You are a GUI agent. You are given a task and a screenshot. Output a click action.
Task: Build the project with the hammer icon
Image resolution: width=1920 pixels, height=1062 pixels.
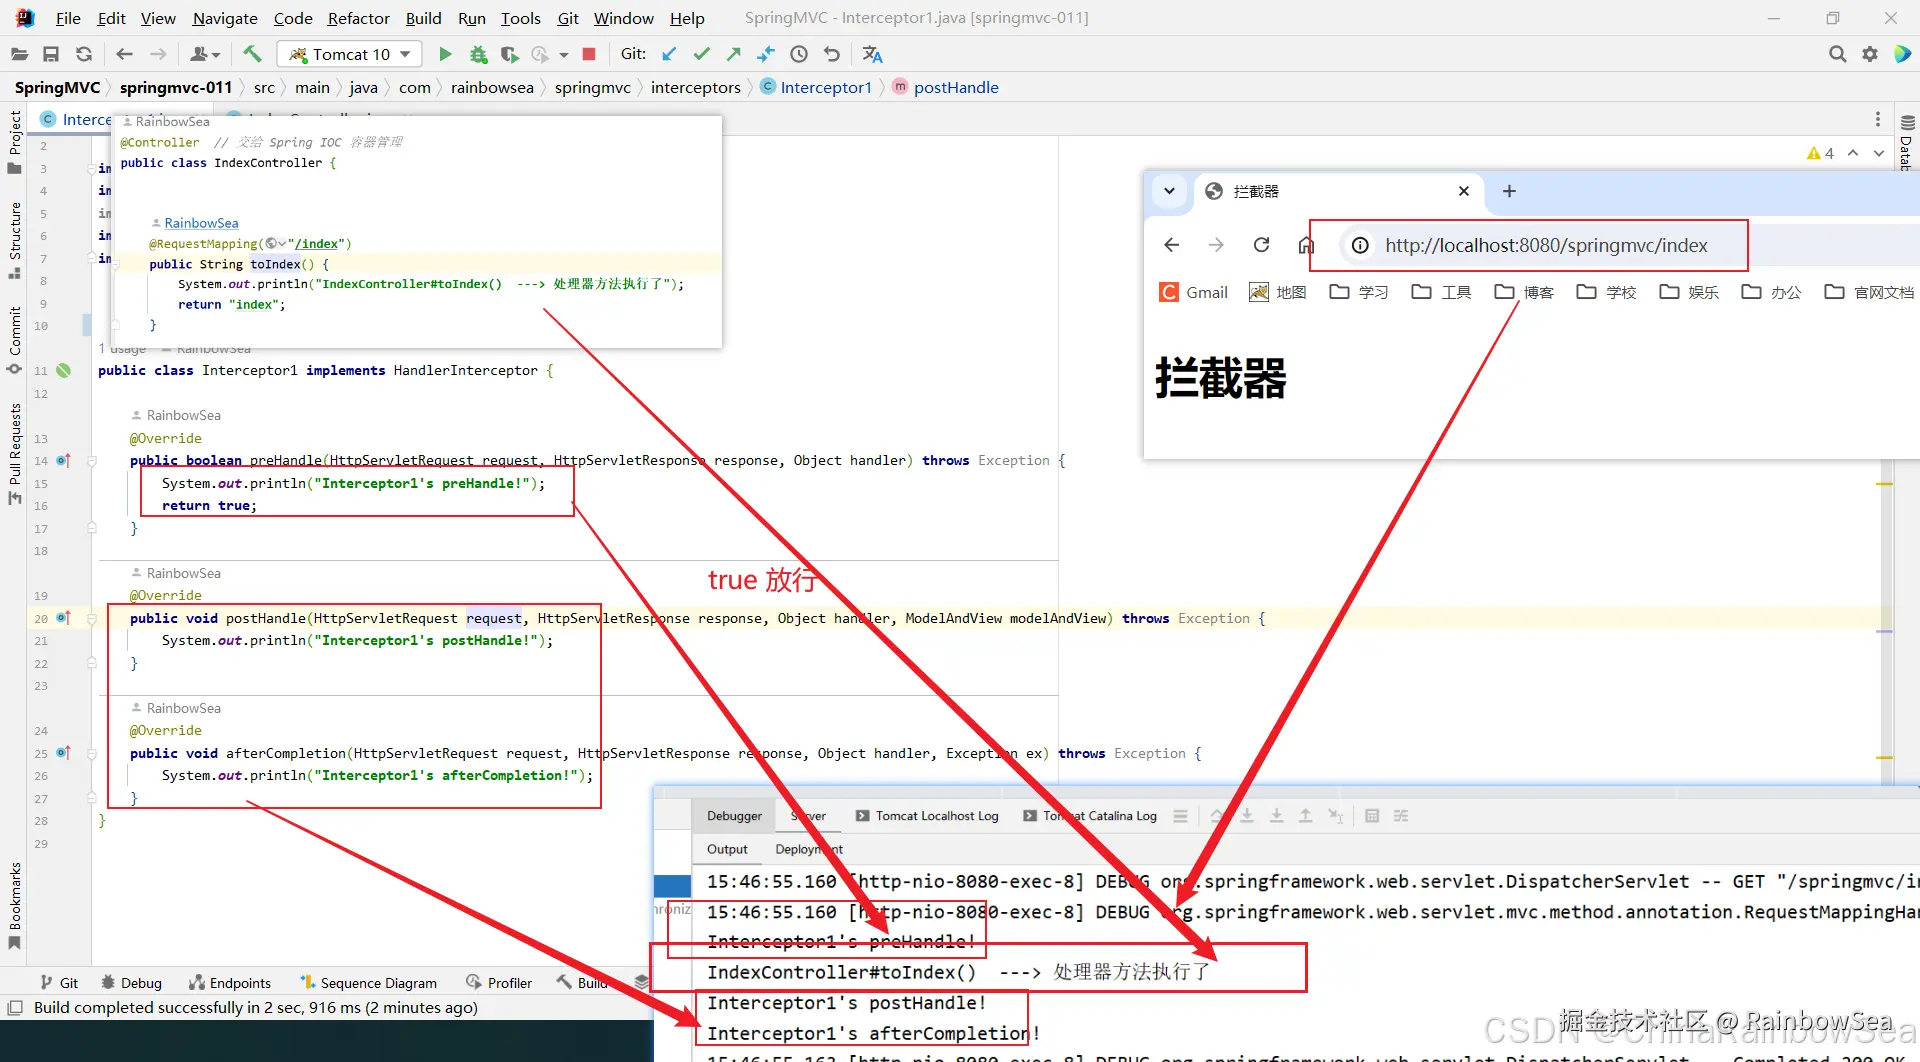click(252, 54)
